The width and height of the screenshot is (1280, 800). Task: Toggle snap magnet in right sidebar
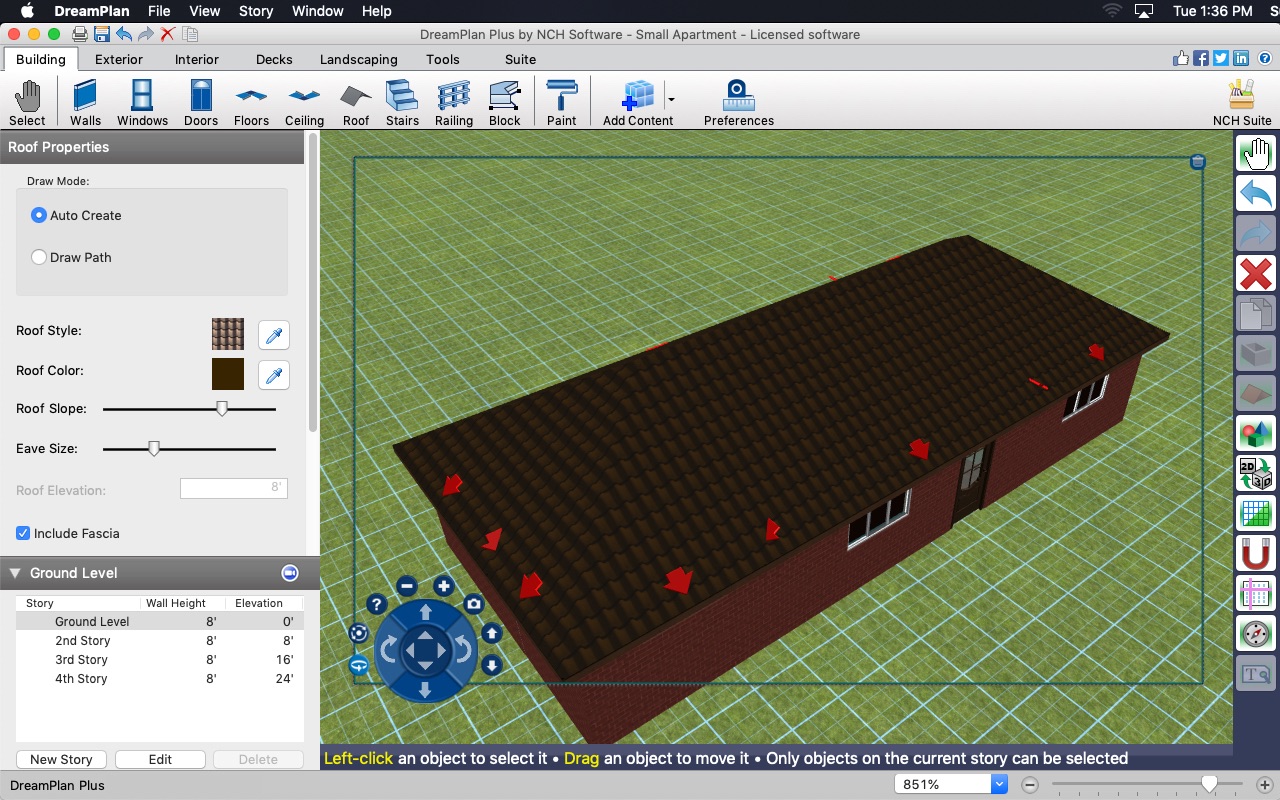[1255, 552]
